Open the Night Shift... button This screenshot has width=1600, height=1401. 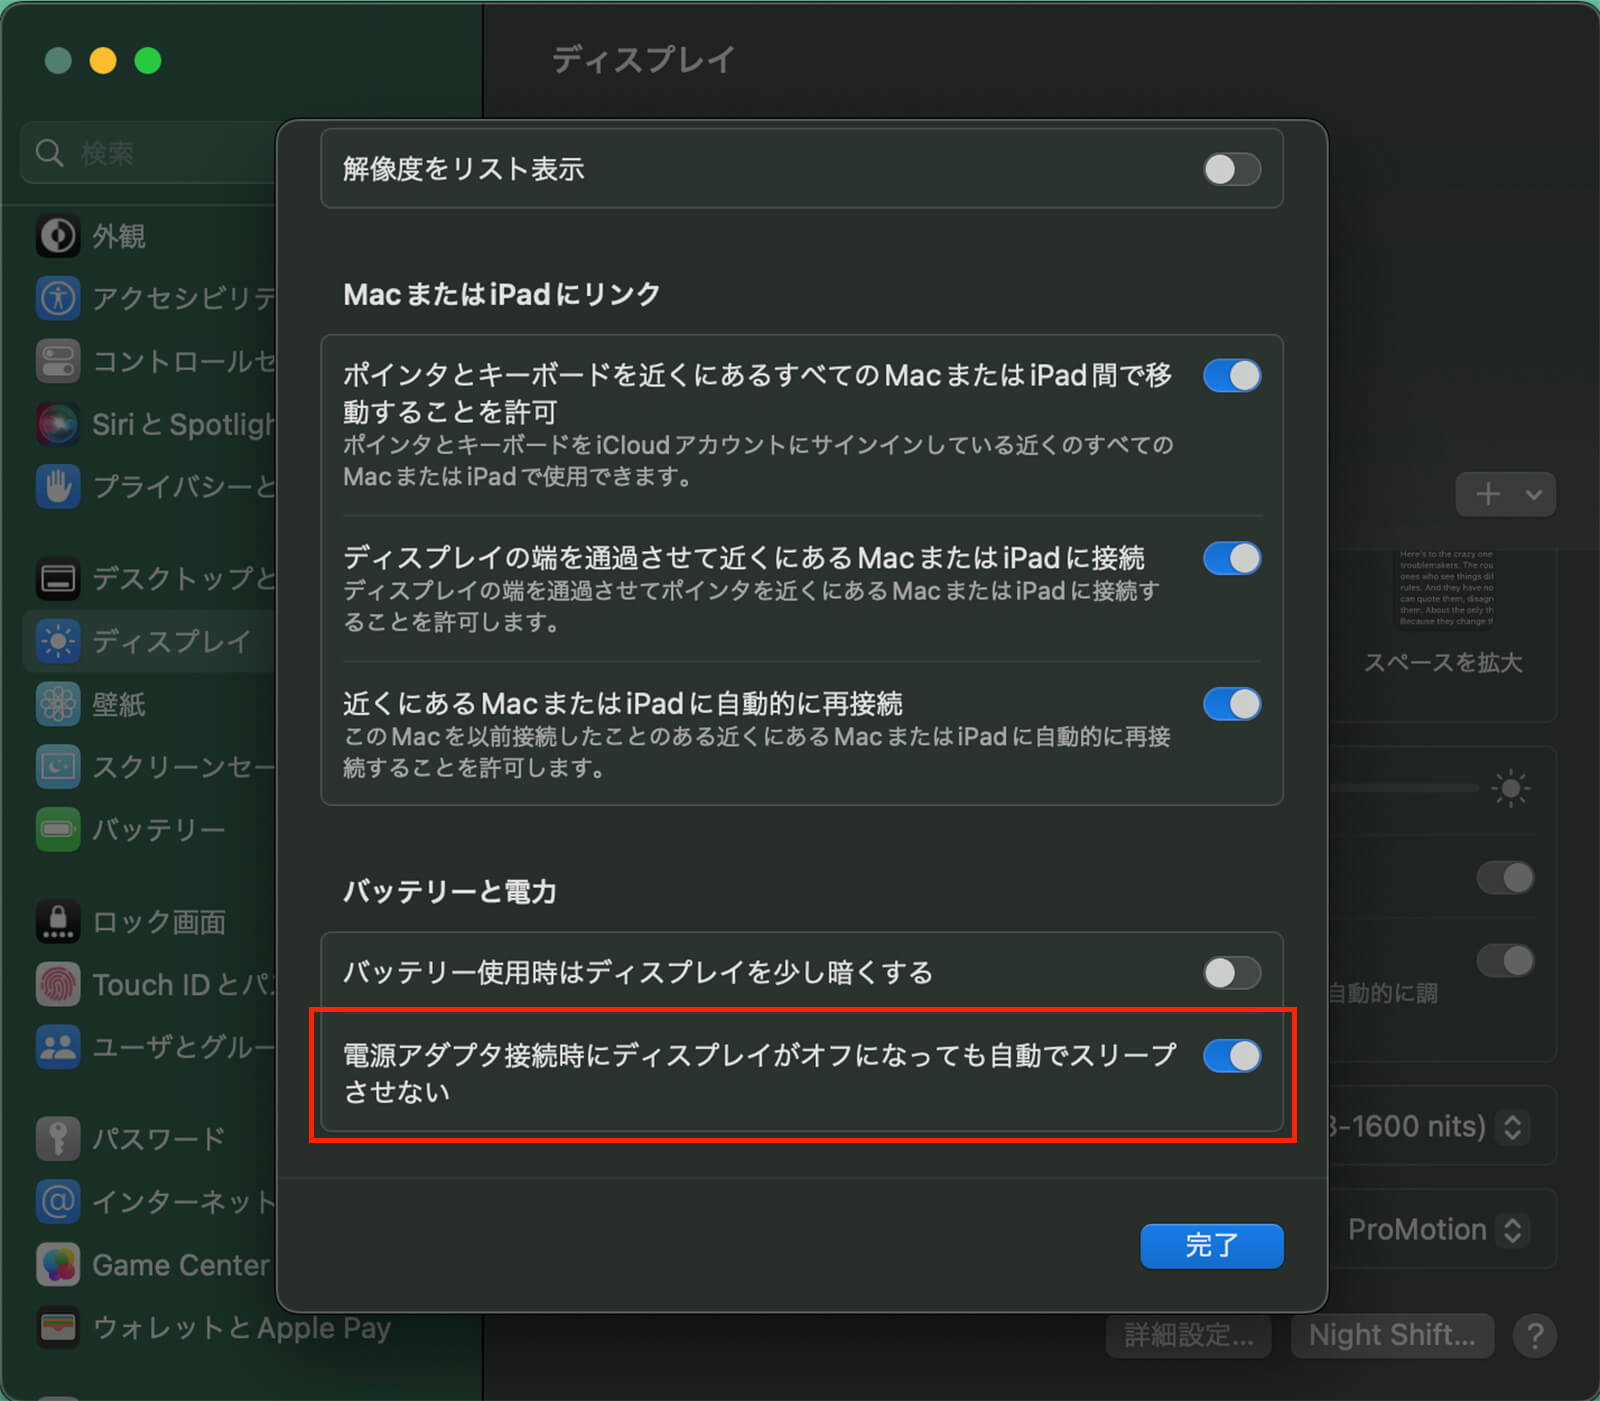(x=1392, y=1335)
